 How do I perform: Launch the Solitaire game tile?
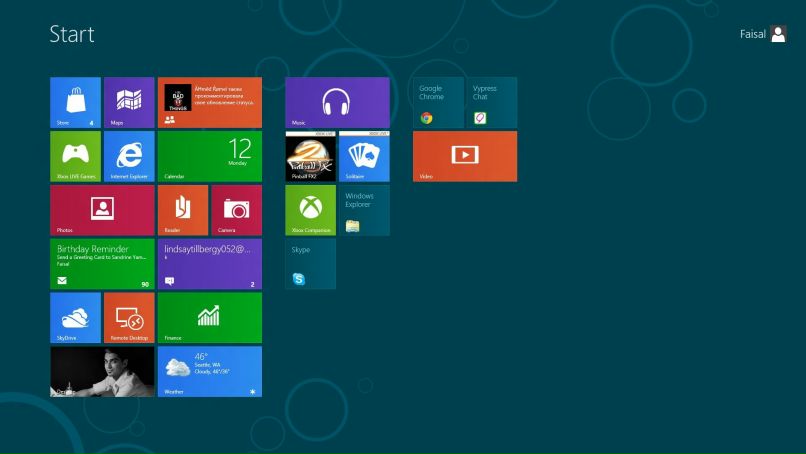(364, 156)
